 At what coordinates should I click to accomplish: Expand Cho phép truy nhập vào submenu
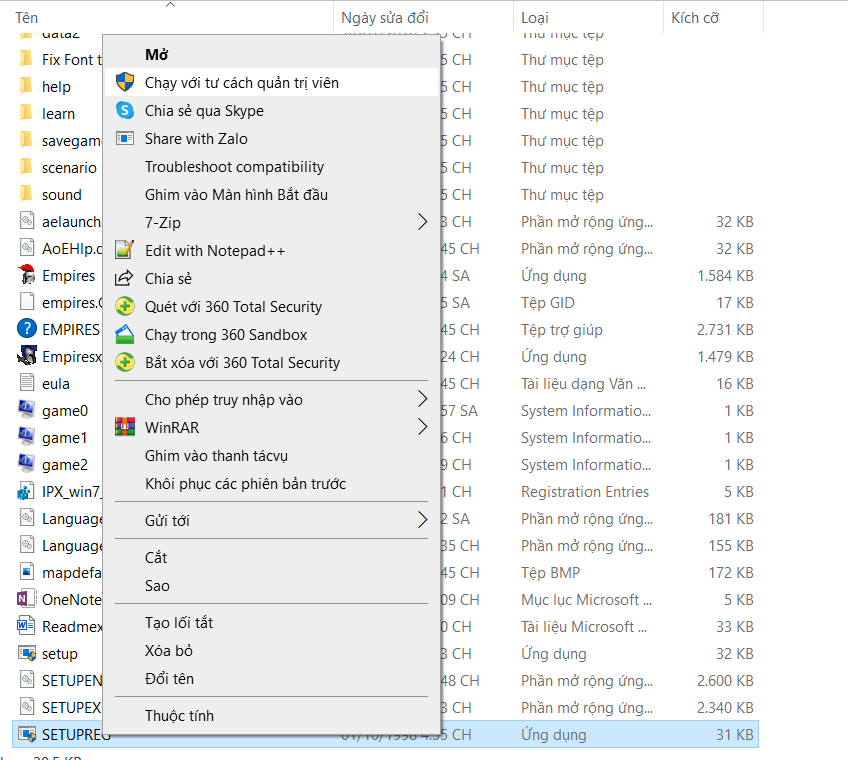(422, 399)
